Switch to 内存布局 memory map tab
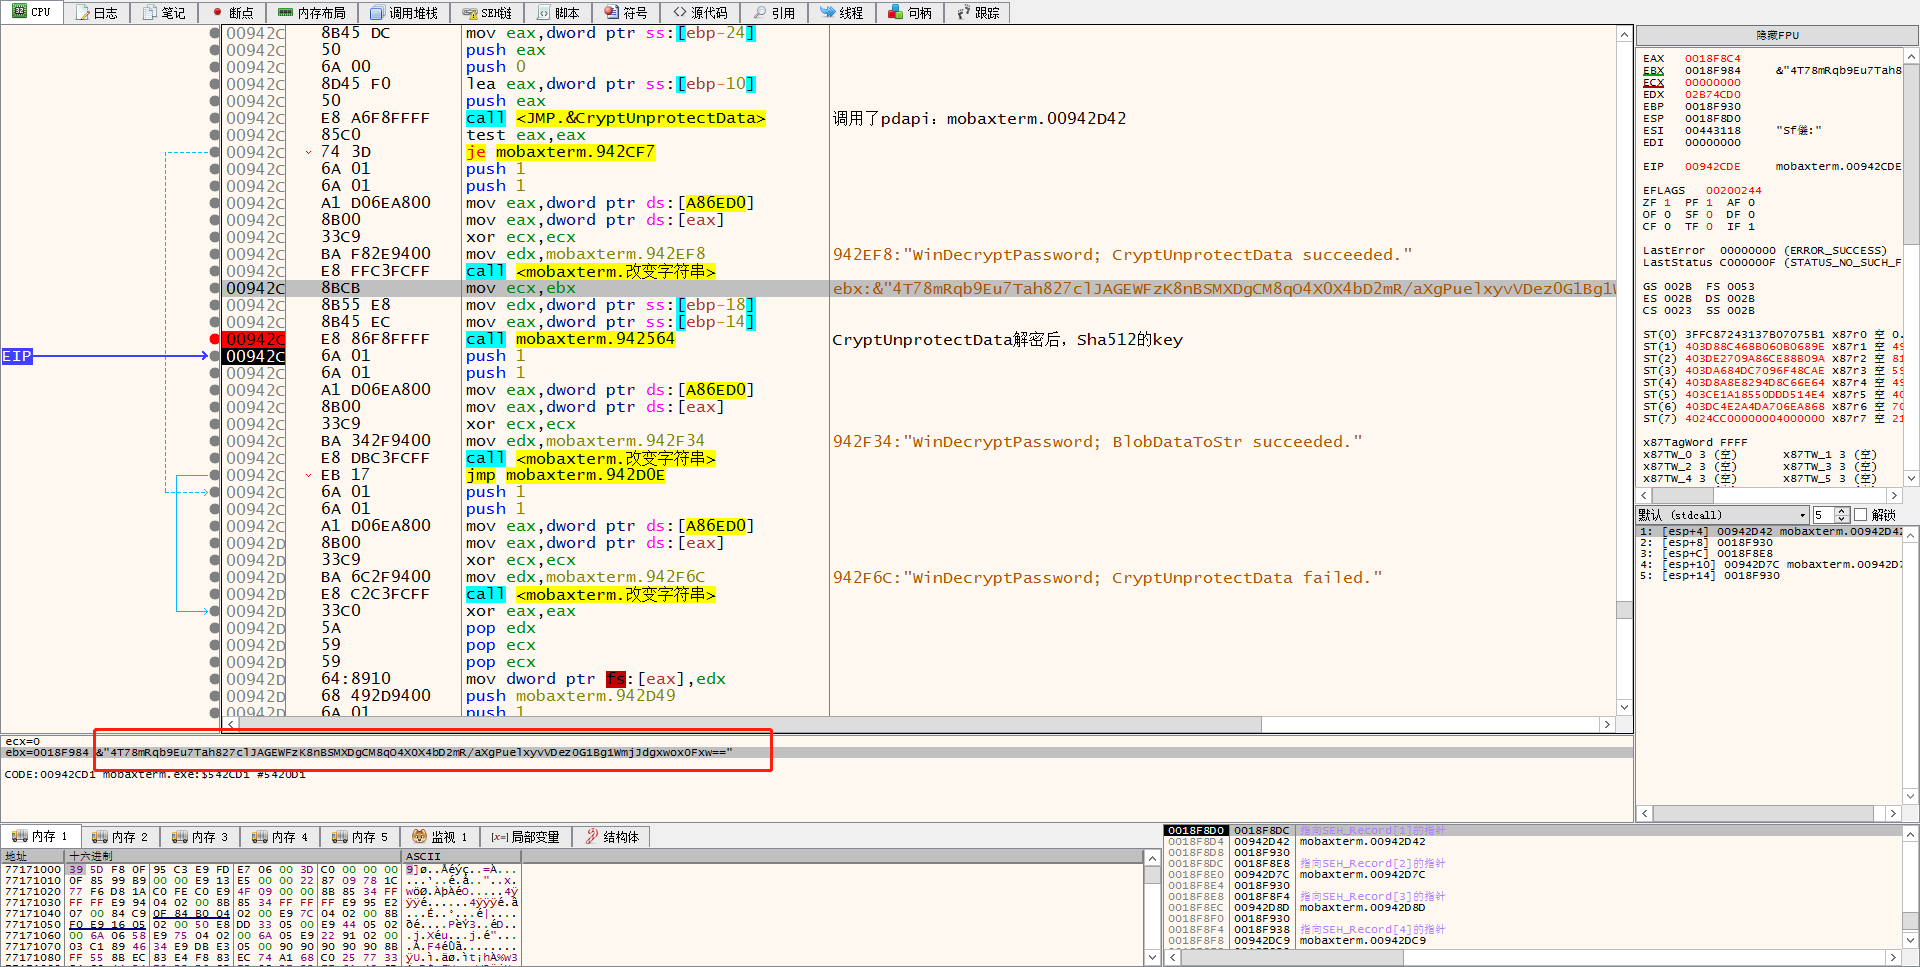The width and height of the screenshot is (1920, 967). 311,13
